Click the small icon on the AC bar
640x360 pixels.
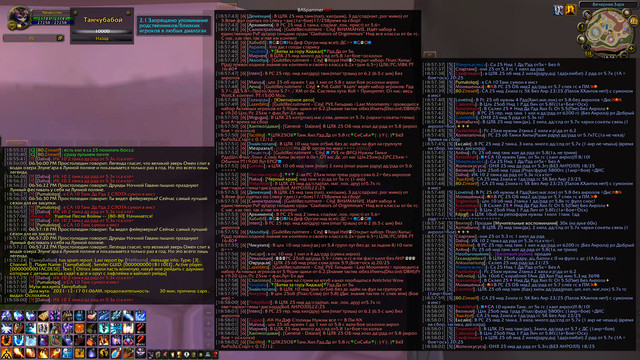(60, 38)
